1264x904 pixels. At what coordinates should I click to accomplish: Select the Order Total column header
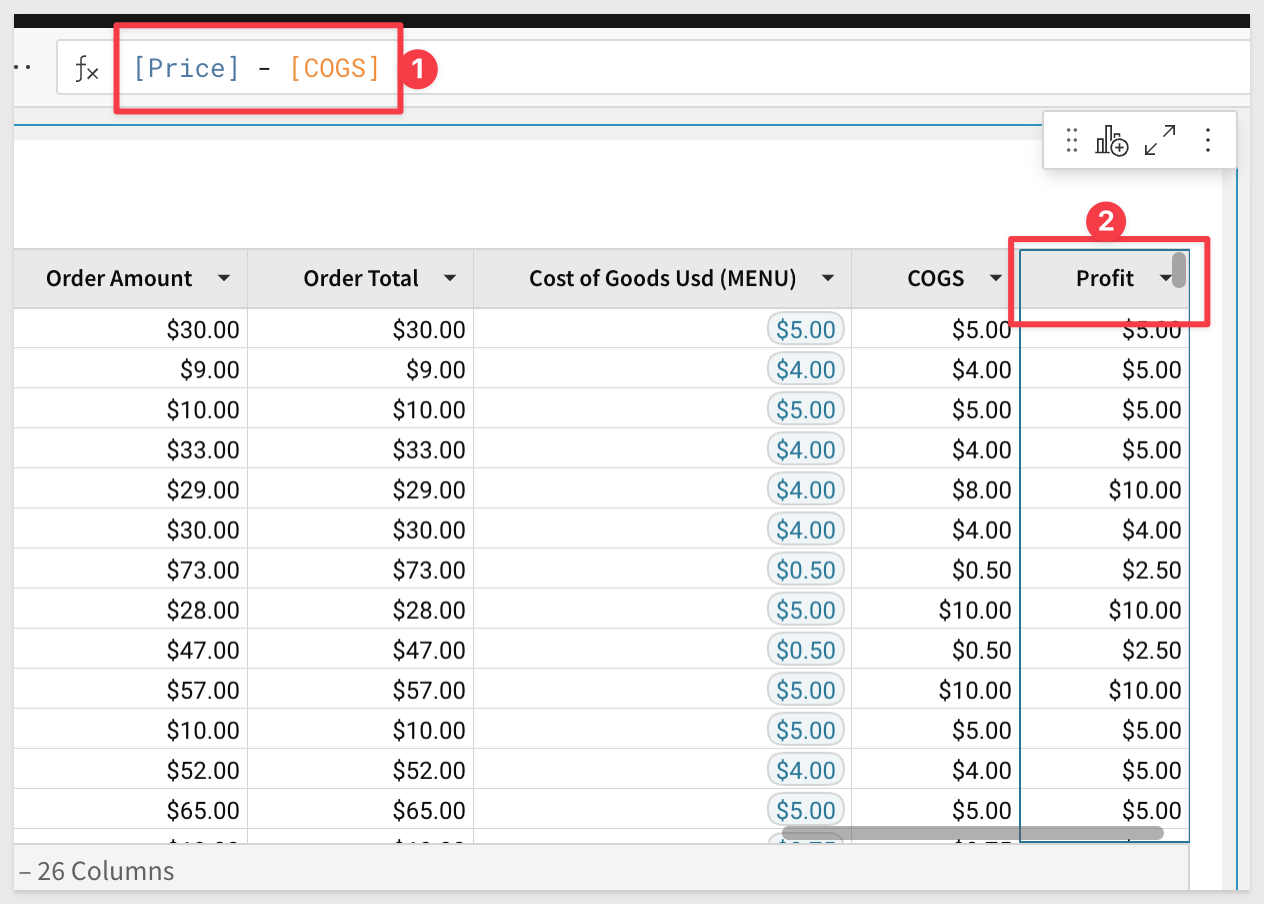click(x=361, y=279)
